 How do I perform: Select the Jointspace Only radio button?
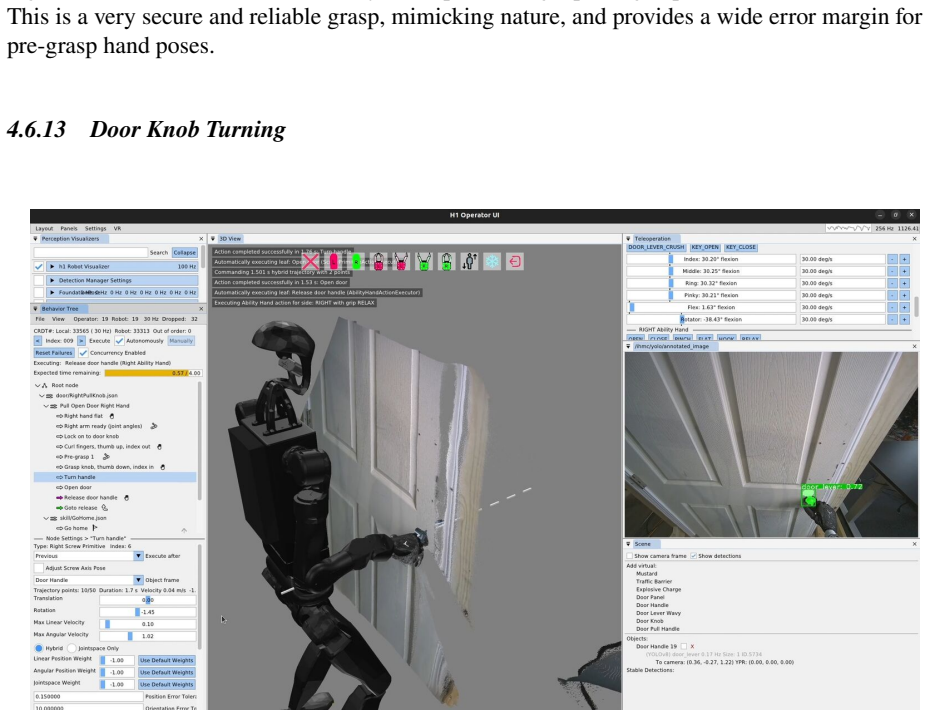72,648
